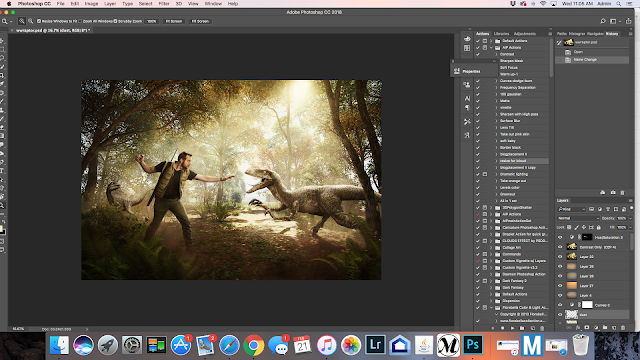Click Lock image pixels brush icon
Viewport: 640px width, 360px height.
577,227
